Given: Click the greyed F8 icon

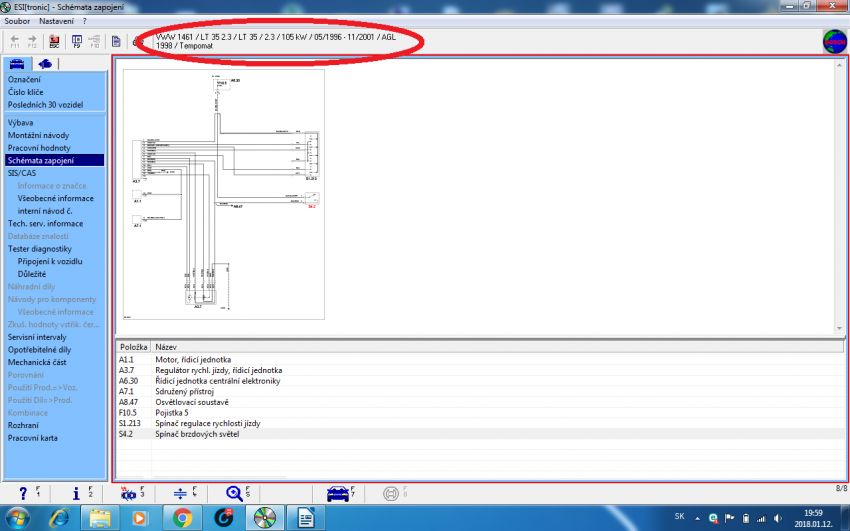Looking at the screenshot, I should coord(391,493).
